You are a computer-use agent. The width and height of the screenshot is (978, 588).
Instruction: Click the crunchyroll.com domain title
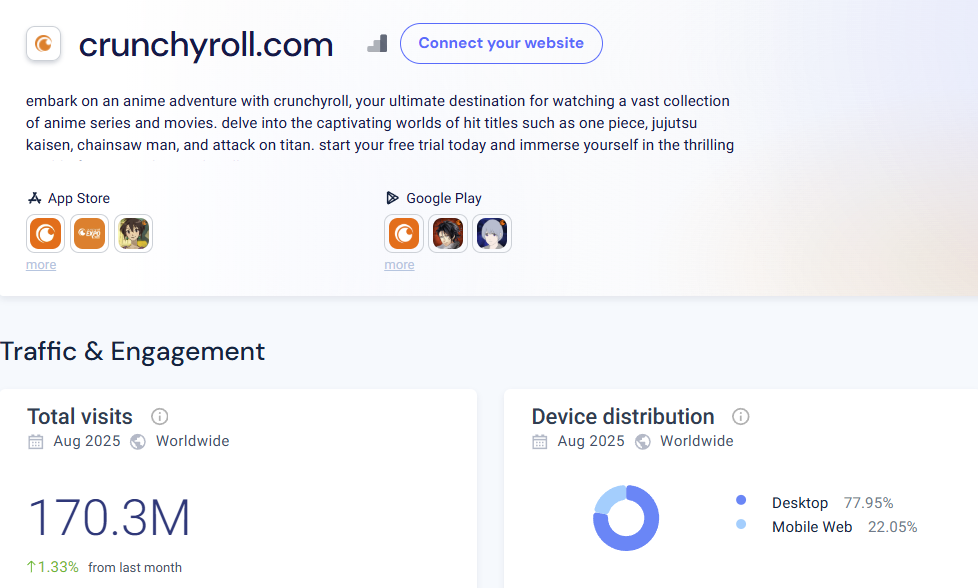tap(206, 45)
